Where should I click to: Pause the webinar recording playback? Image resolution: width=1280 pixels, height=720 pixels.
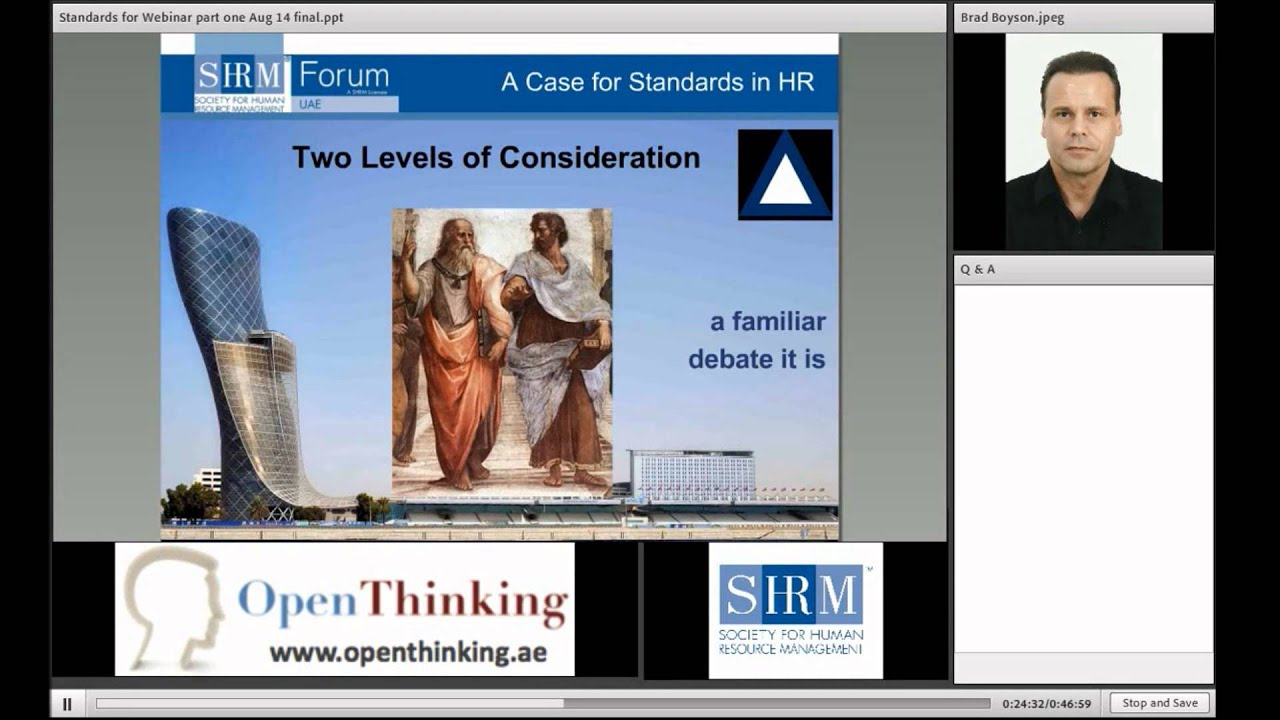(67, 704)
